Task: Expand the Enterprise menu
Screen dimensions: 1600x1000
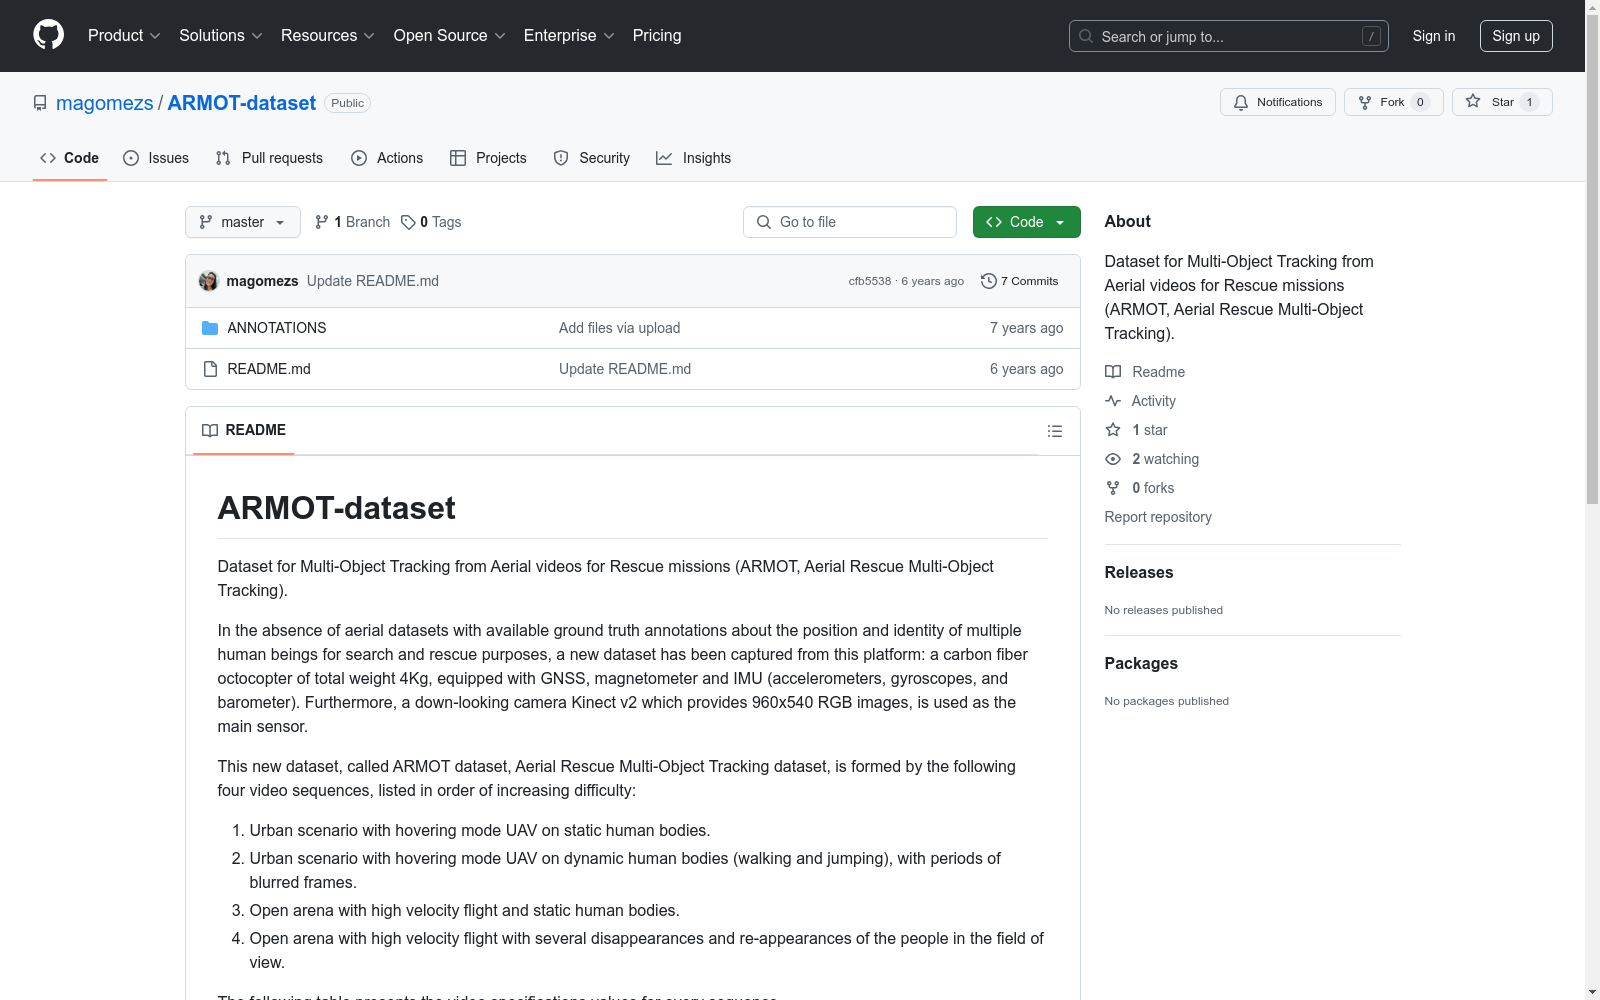Action: click(x=569, y=36)
